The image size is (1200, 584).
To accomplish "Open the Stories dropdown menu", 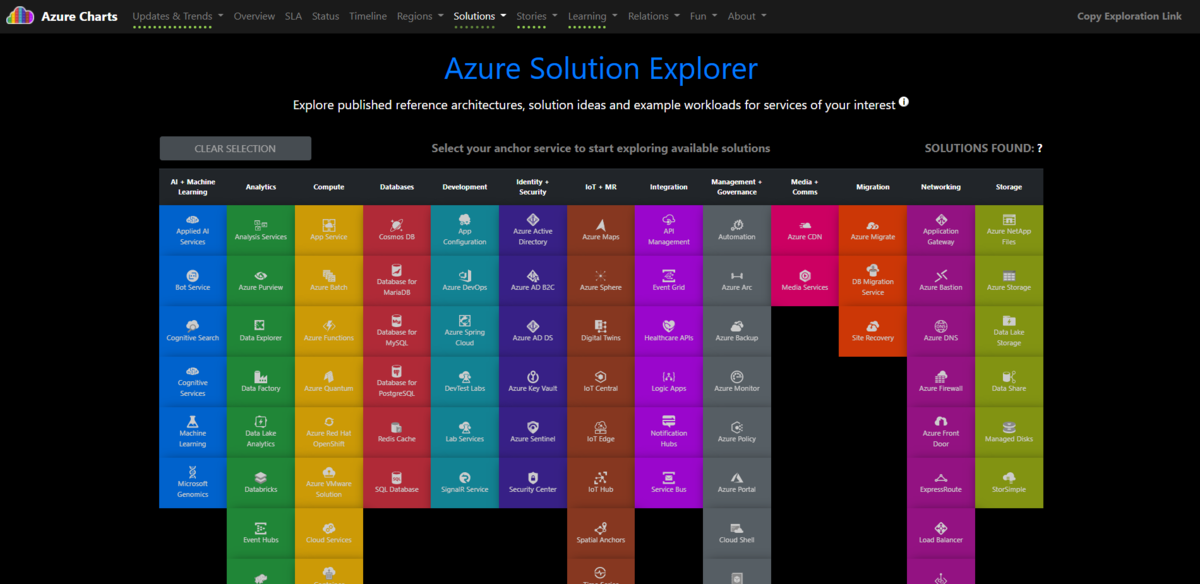I will coord(537,16).
